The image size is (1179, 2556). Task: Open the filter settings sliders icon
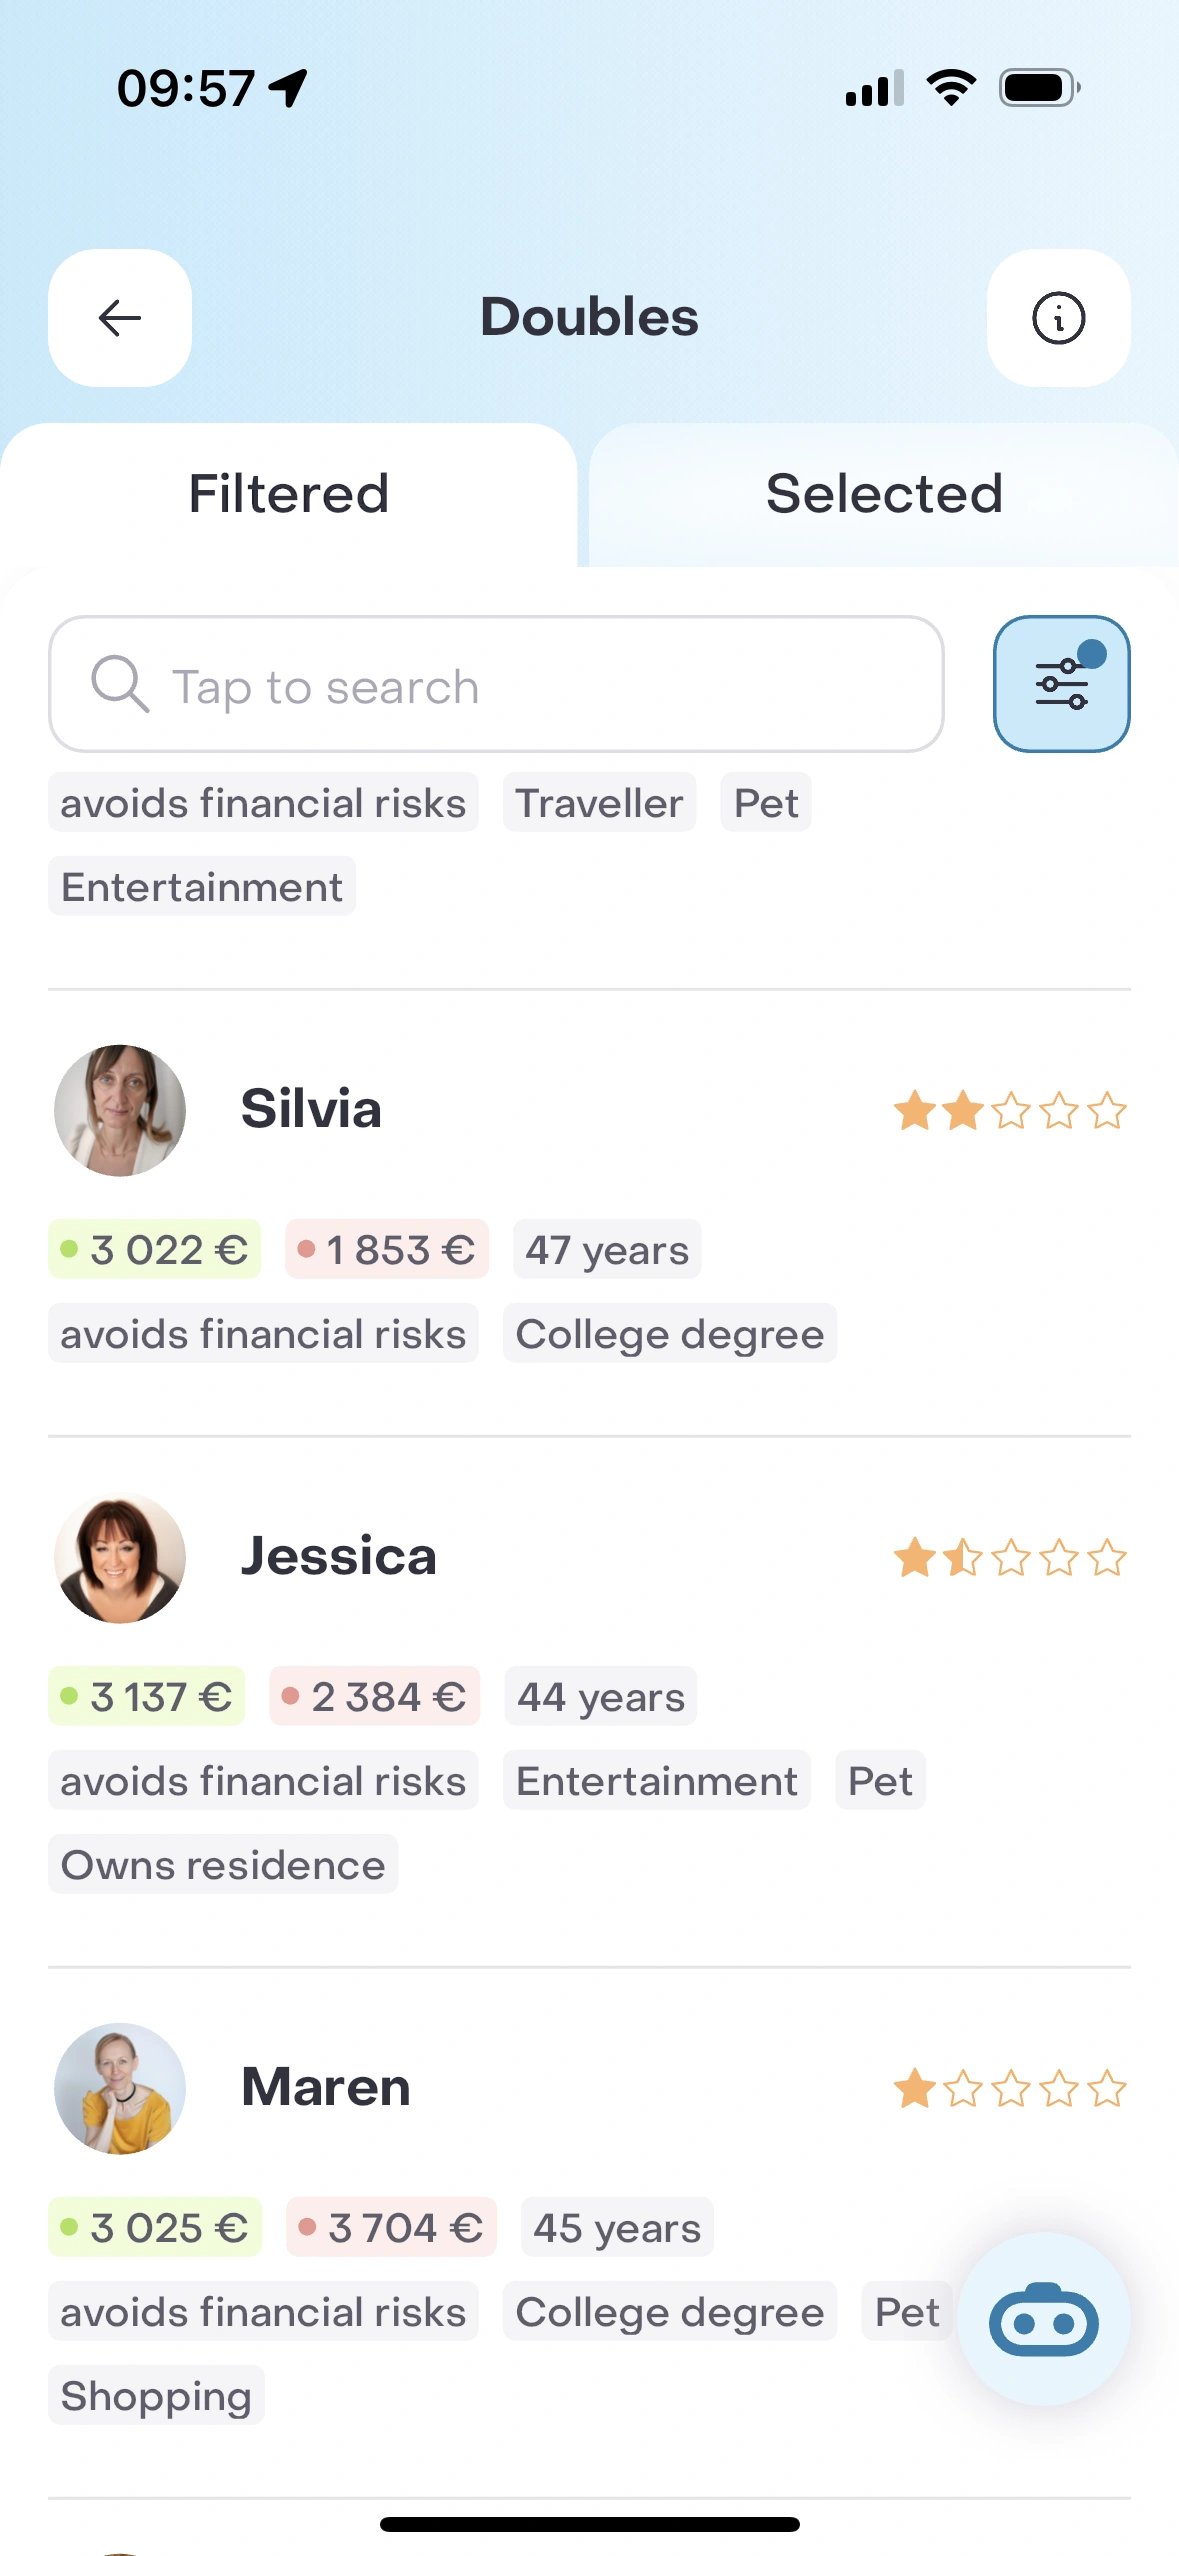(x=1061, y=684)
